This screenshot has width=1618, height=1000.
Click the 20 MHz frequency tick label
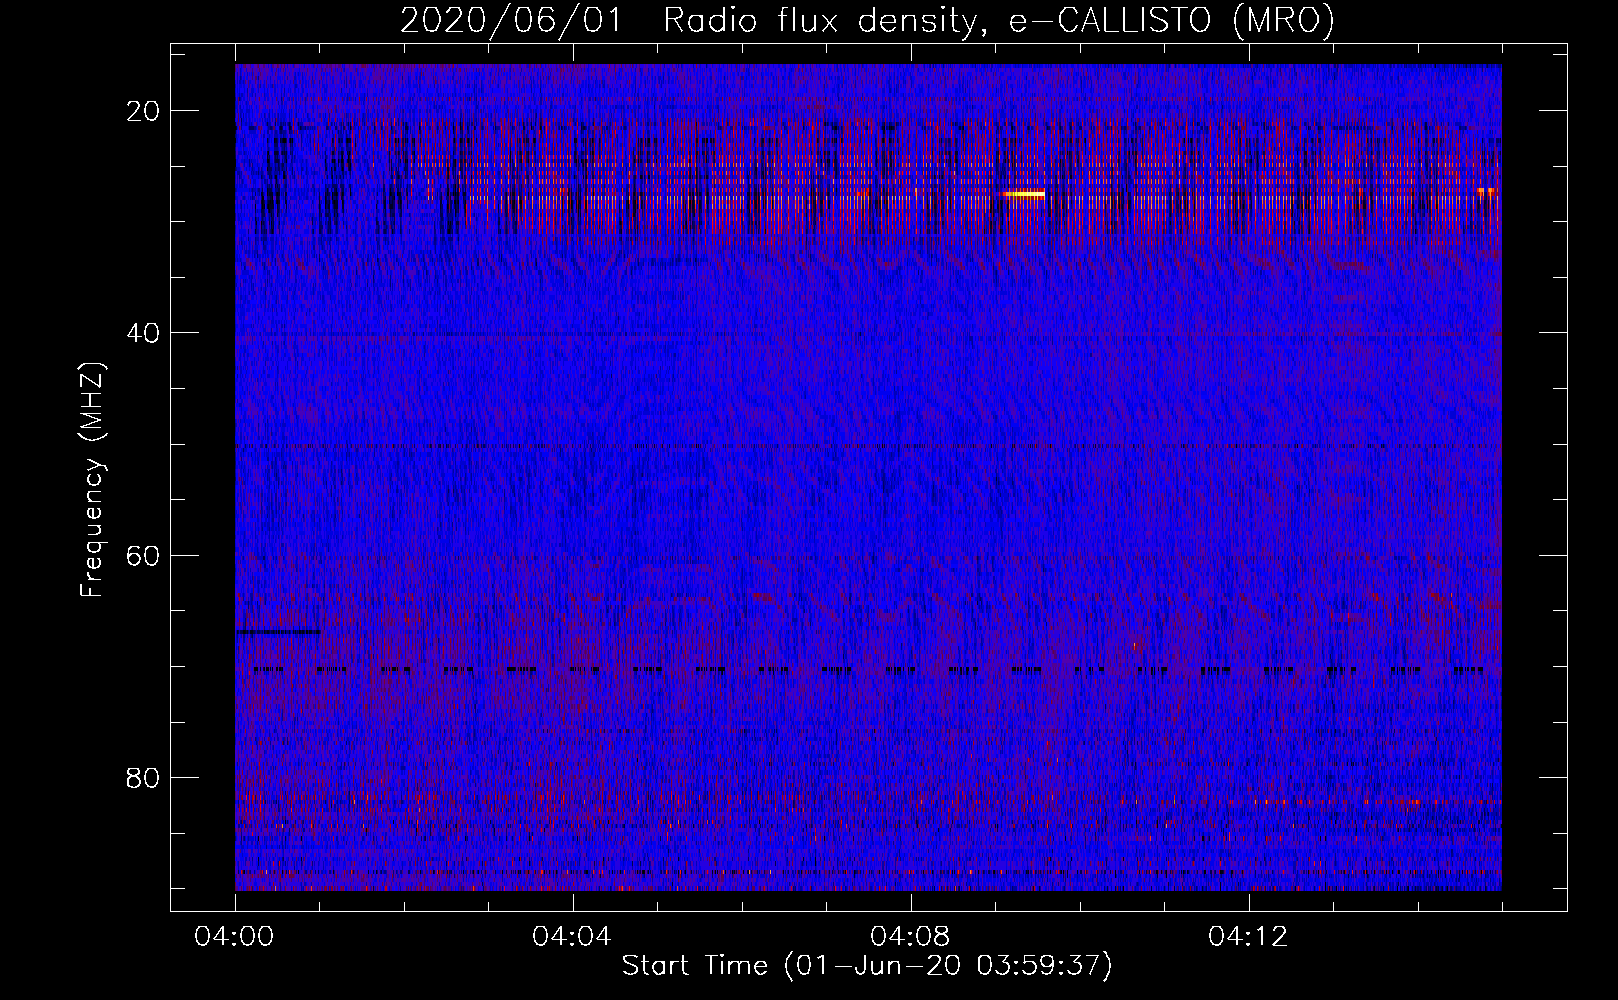click(144, 110)
